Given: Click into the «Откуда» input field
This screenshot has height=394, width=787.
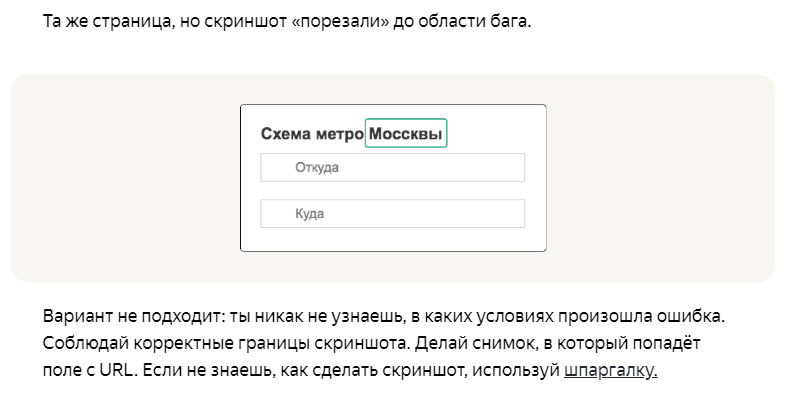Looking at the screenshot, I should point(392,167).
